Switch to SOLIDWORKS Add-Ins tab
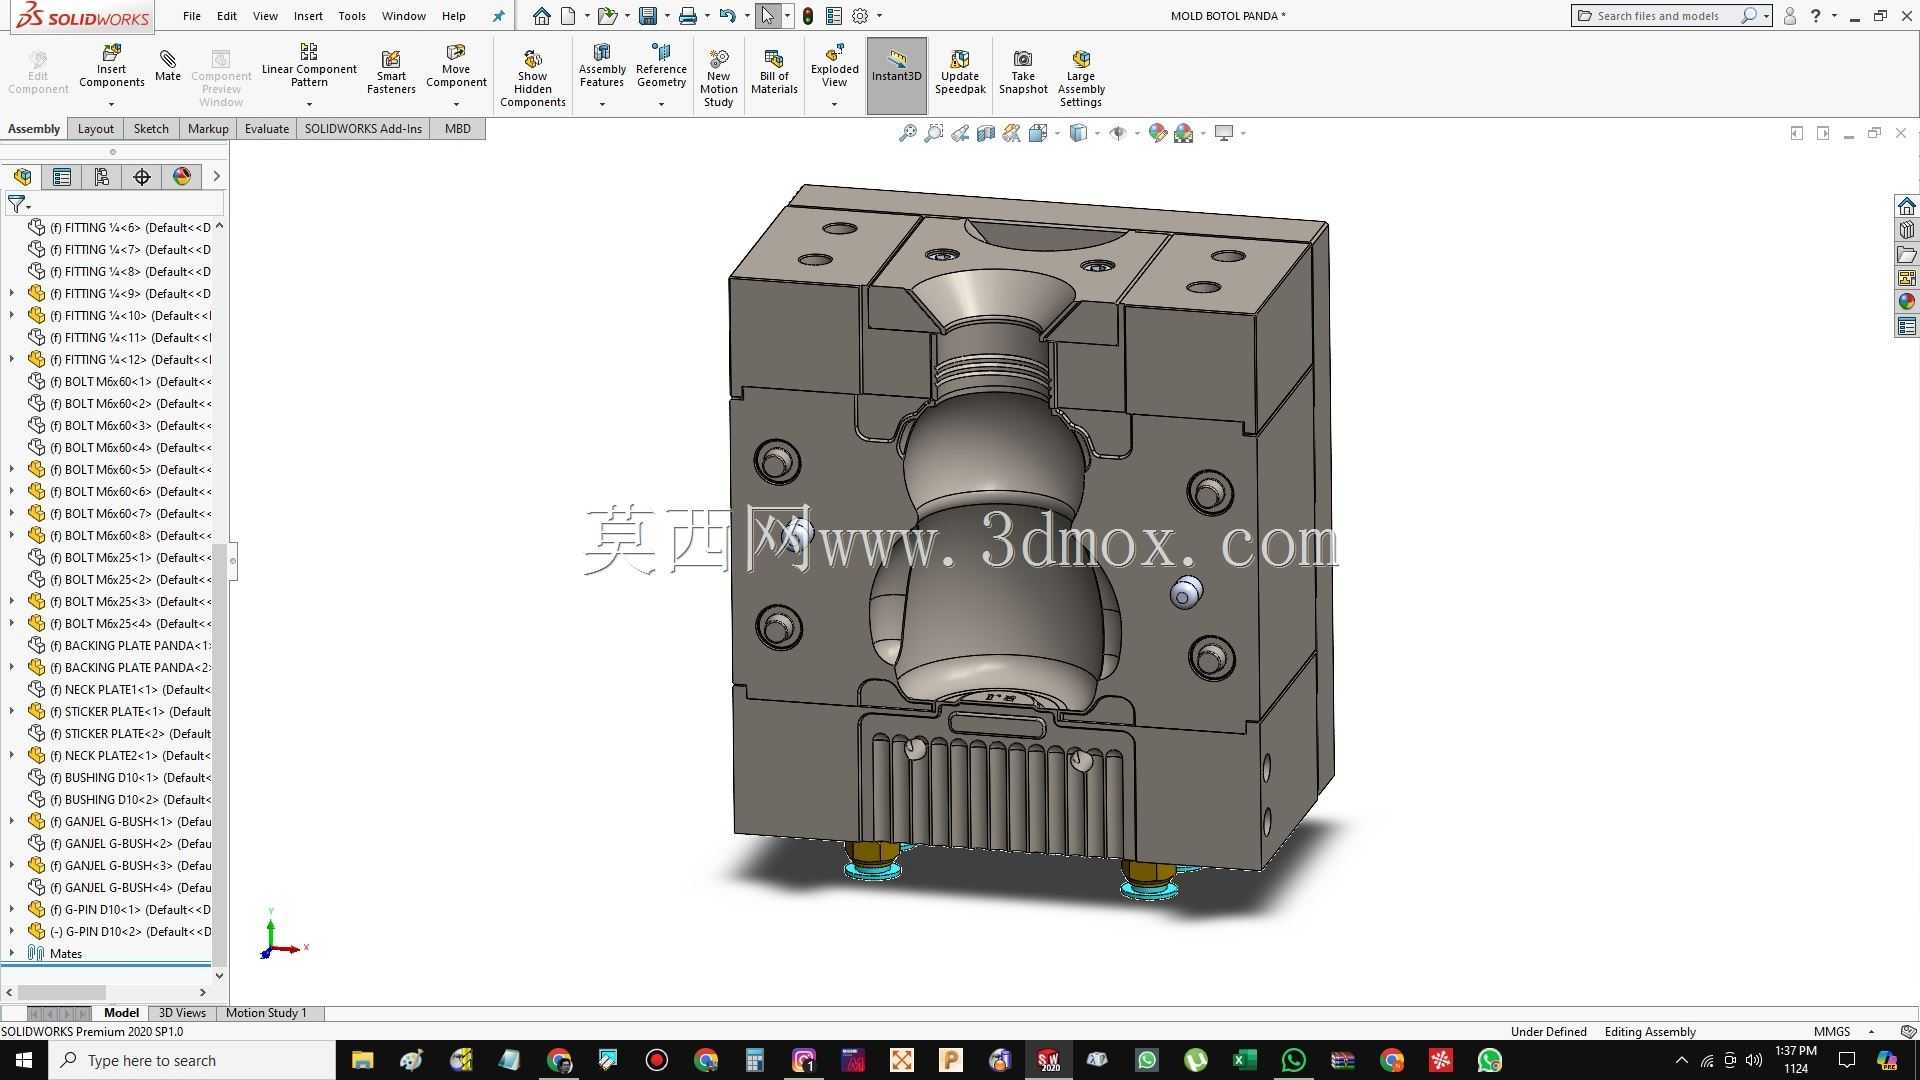1920x1080 pixels. click(363, 129)
